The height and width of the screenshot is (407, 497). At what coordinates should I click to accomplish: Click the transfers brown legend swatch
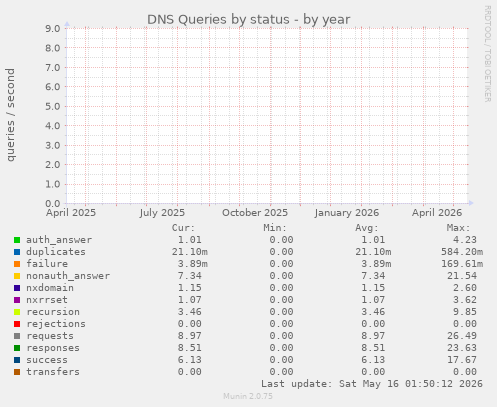(17, 372)
